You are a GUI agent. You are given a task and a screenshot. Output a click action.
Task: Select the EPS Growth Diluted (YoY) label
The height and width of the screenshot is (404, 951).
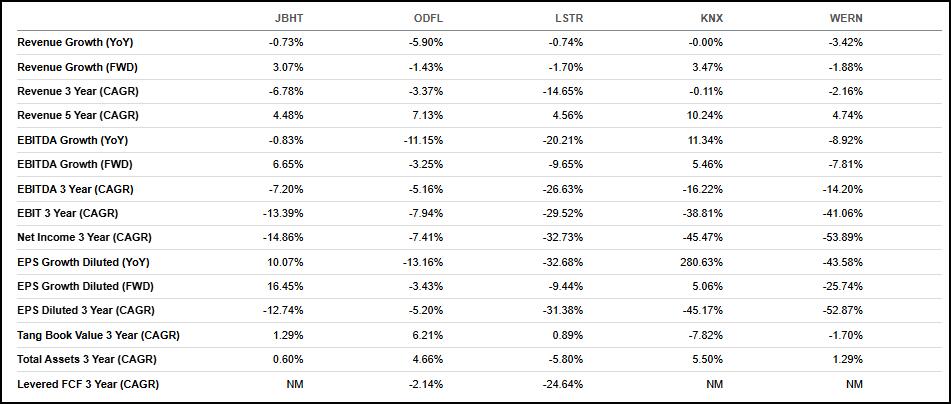pyautogui.click(x=83, y=262)
